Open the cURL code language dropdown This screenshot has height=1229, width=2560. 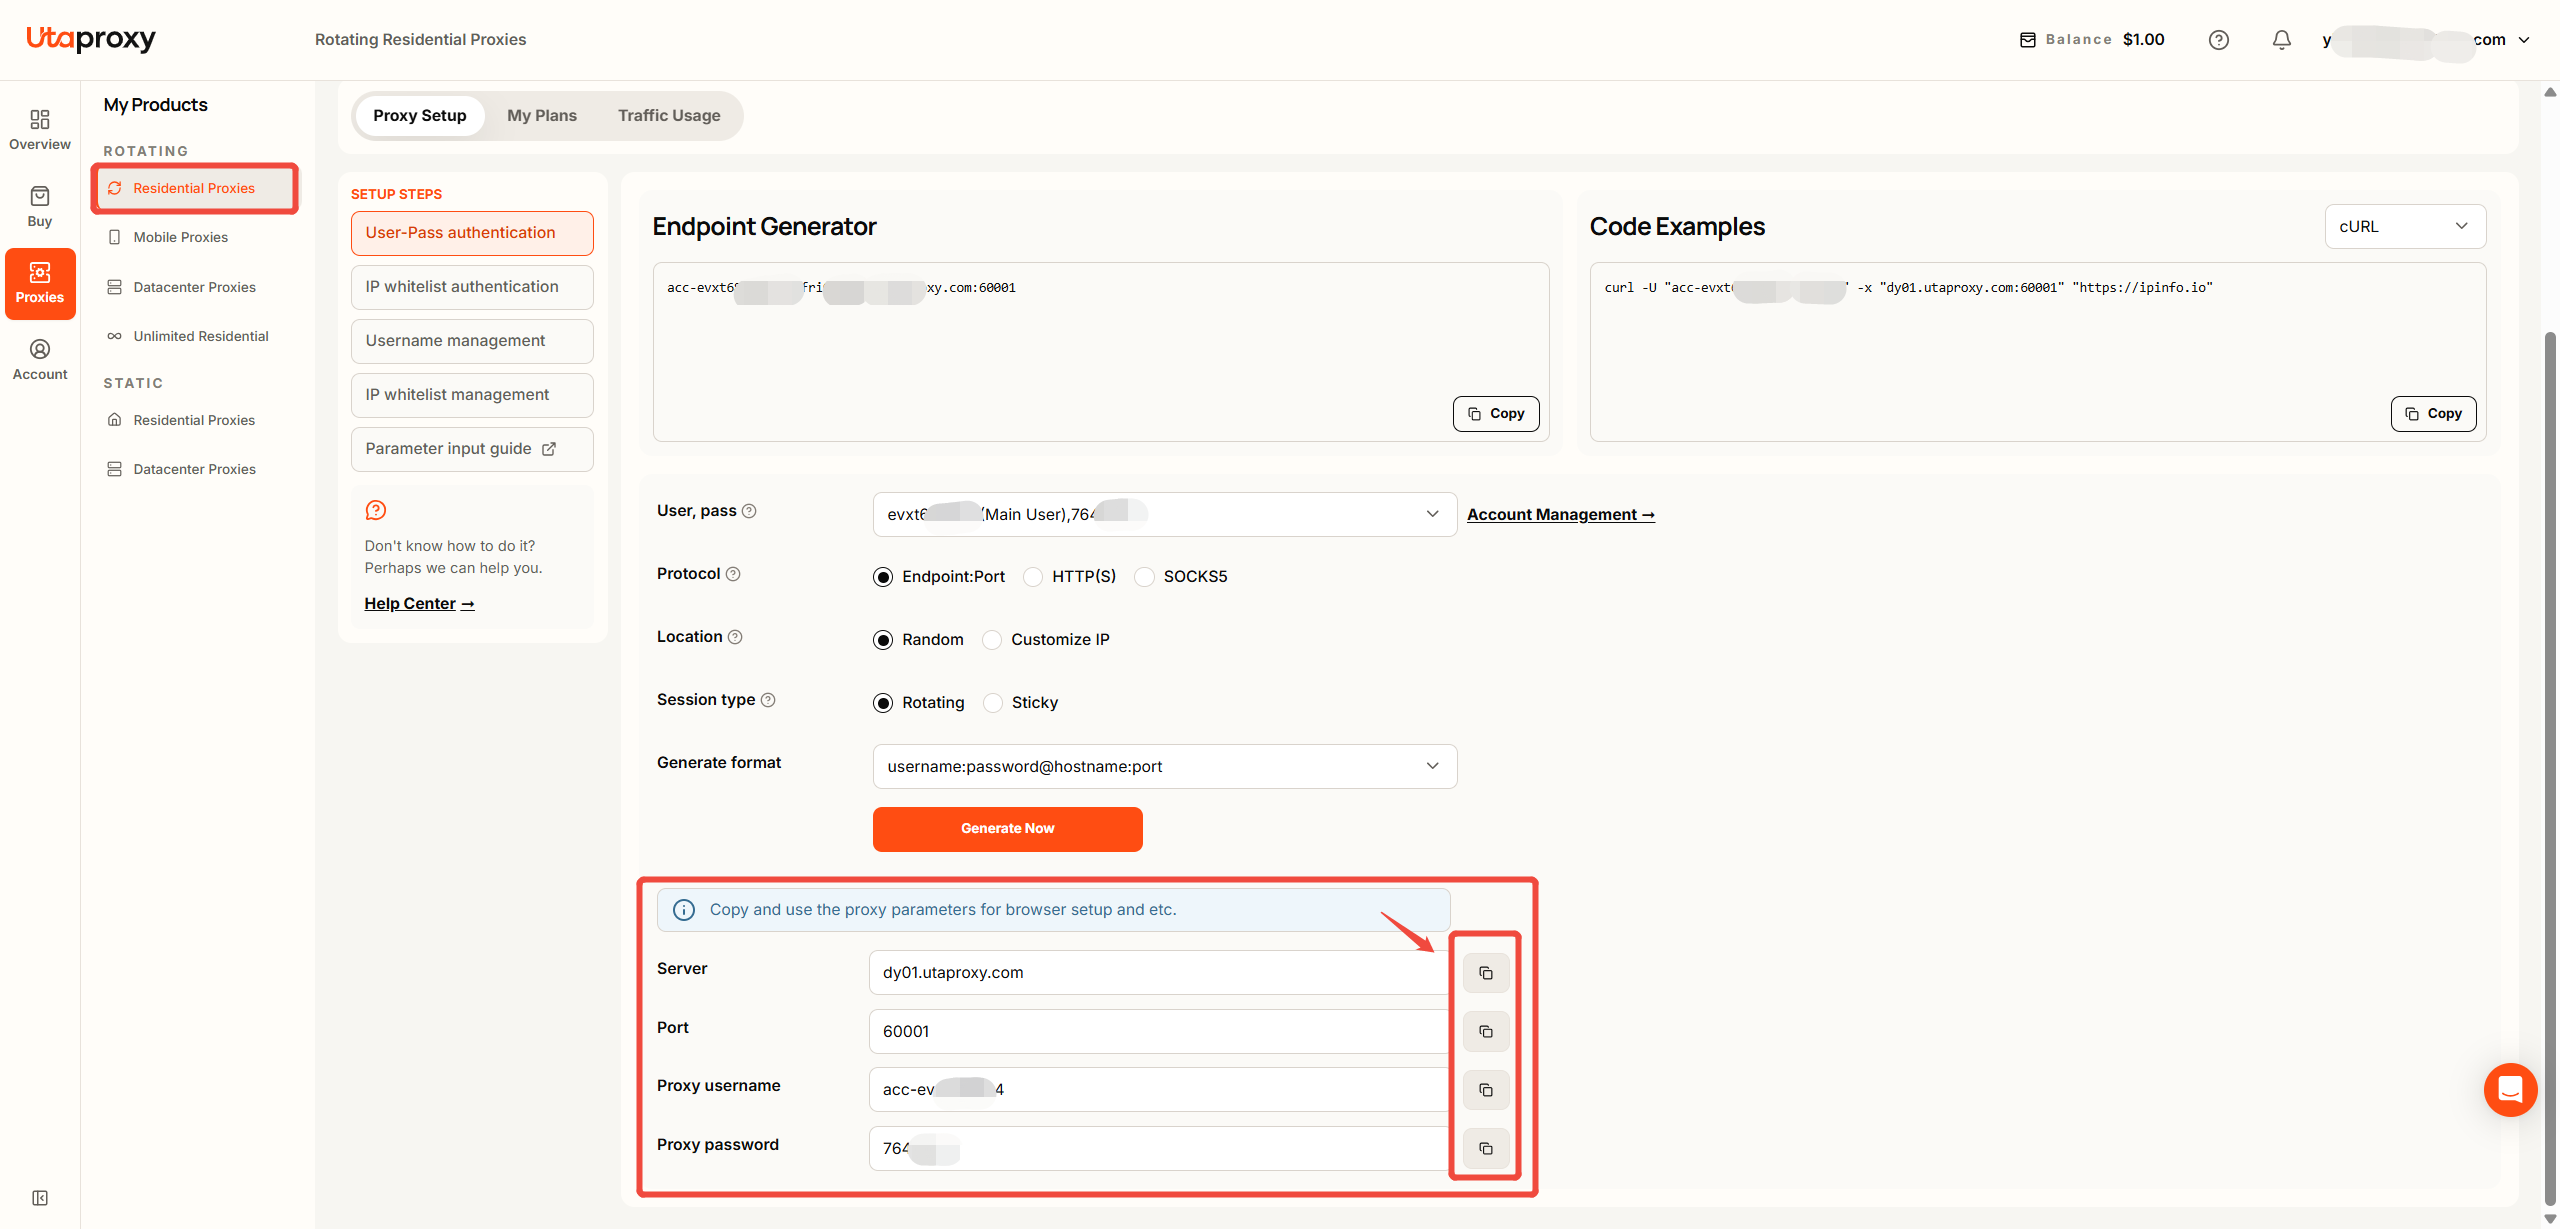pos(2405,227)
